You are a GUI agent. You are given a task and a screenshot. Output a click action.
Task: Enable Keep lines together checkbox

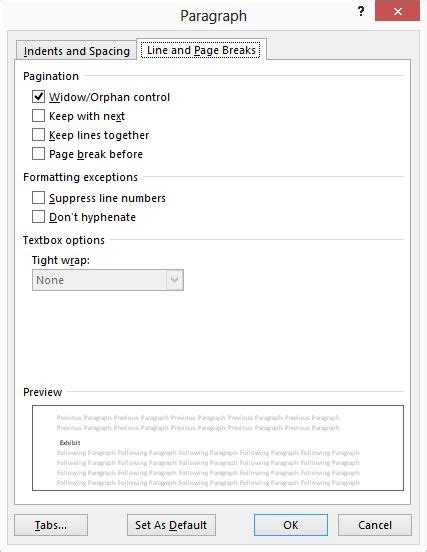[38, 134]
